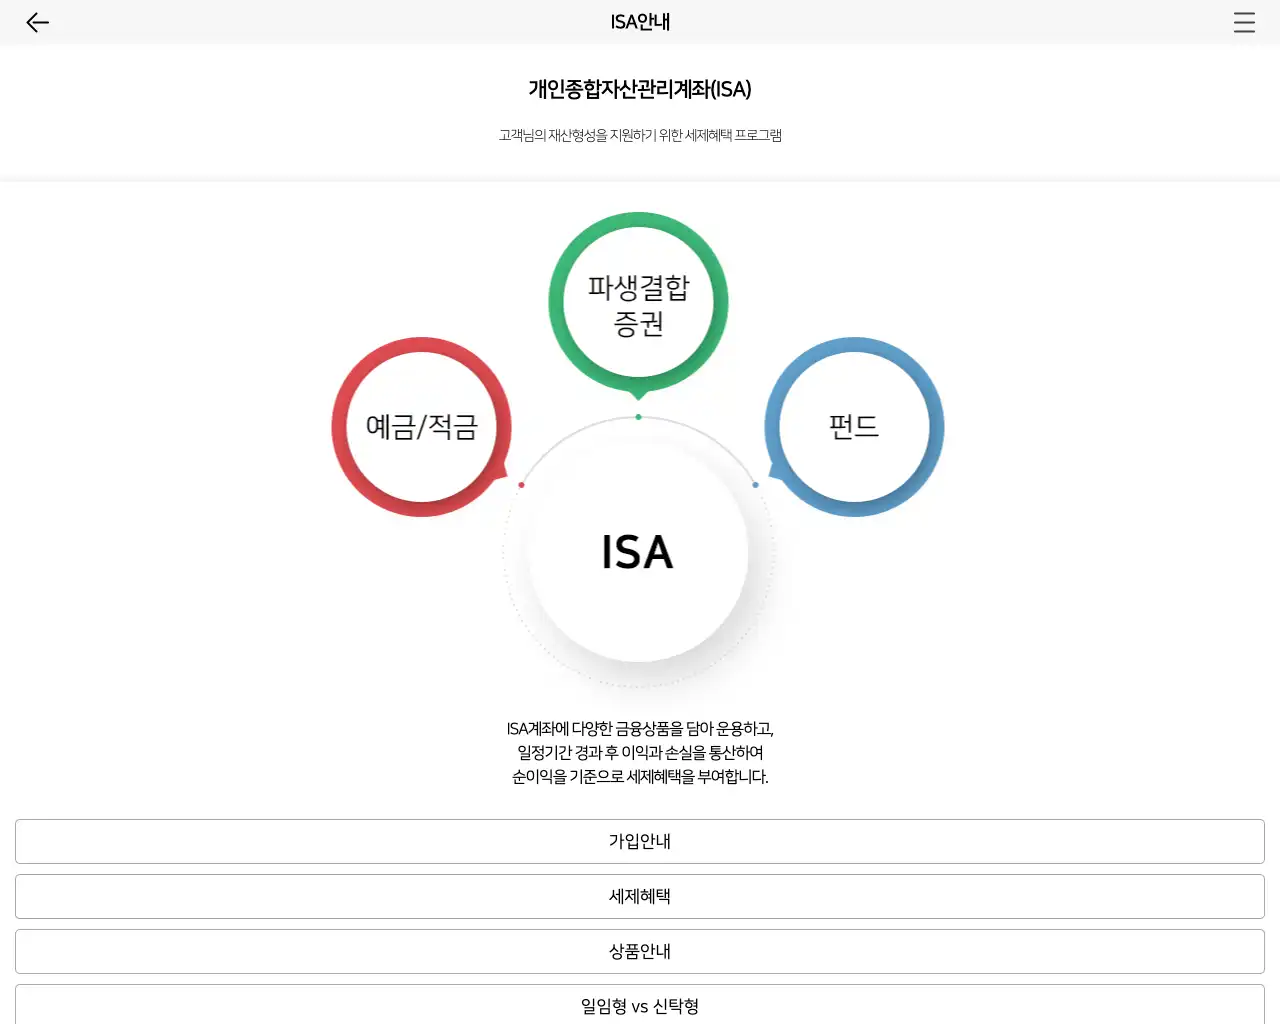The image size is (1280, 1024).
Task: Open the 일임형 vs 신탁형 comparison
Action: 640,1005
